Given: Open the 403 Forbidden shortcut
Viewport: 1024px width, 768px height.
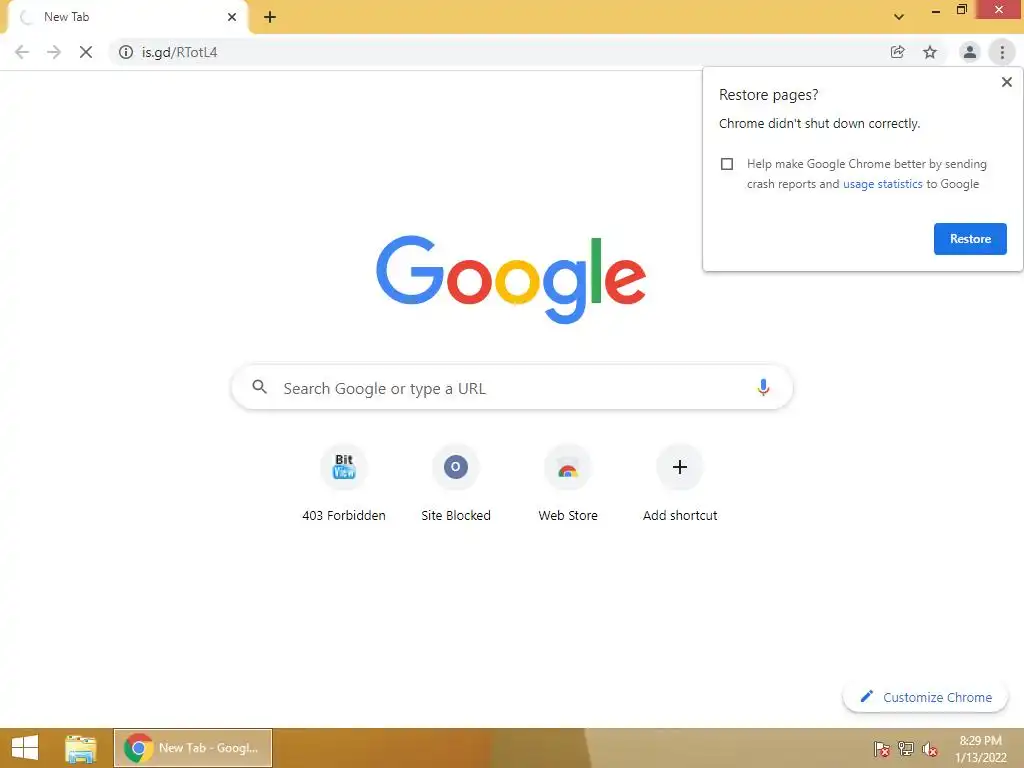Looking at the screenshot, I should click(x=344, y=483).
